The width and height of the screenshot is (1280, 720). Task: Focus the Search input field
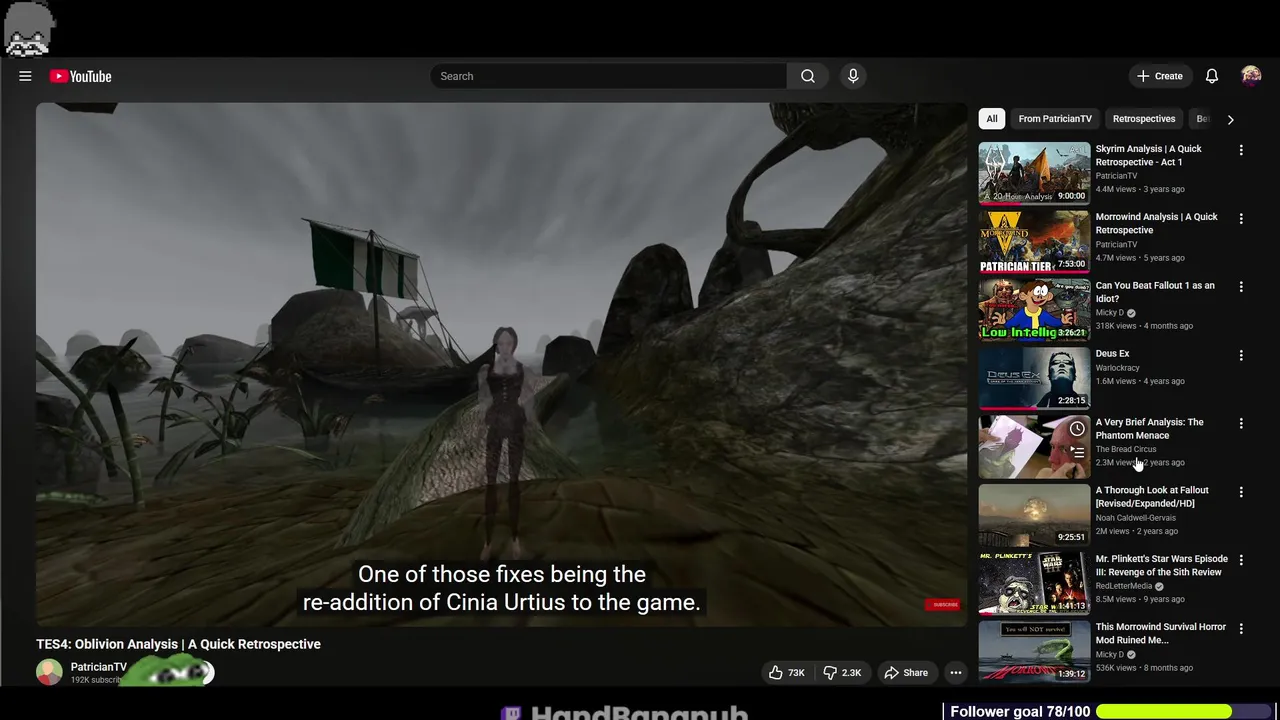click(x=609, y=76)
